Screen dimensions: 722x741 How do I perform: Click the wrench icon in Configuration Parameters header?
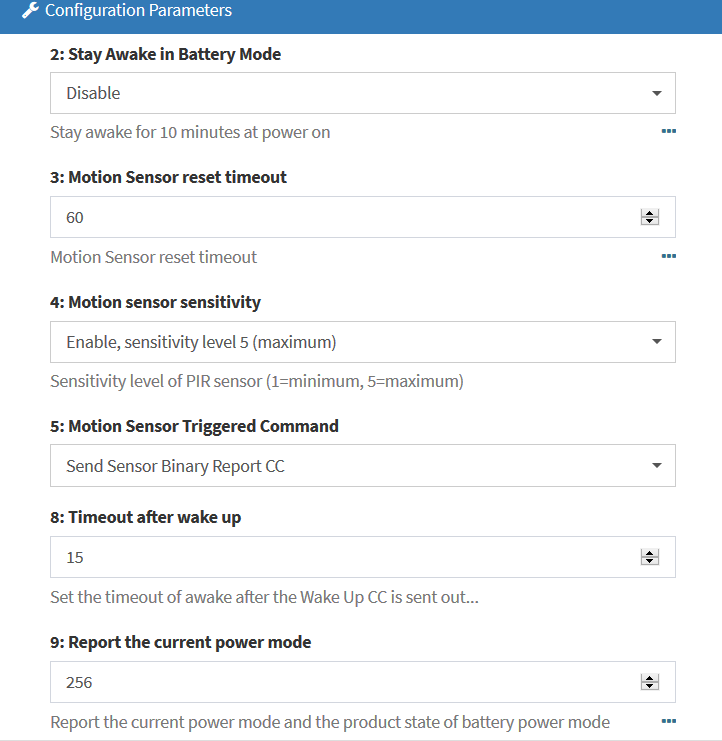coord(30,11)
